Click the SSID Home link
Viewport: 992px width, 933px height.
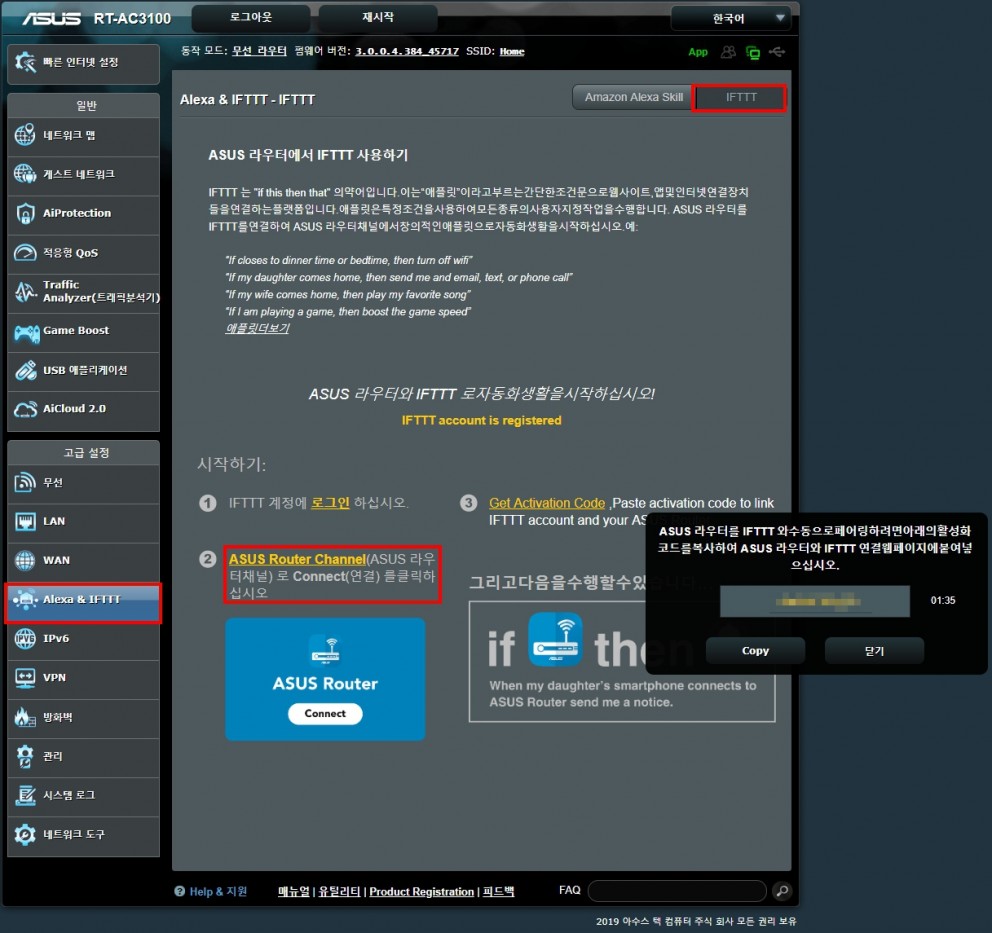pyautogui.click(x=512, y=51)
